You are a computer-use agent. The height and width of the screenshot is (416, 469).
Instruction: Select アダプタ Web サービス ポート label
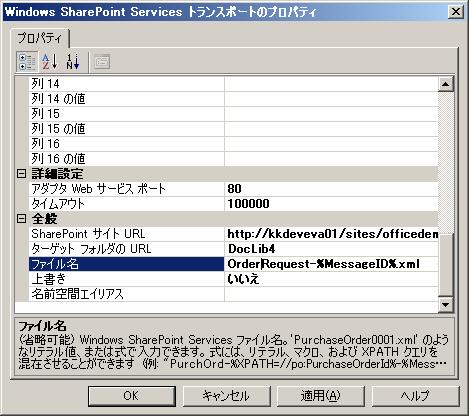click(x=127, y=189)
